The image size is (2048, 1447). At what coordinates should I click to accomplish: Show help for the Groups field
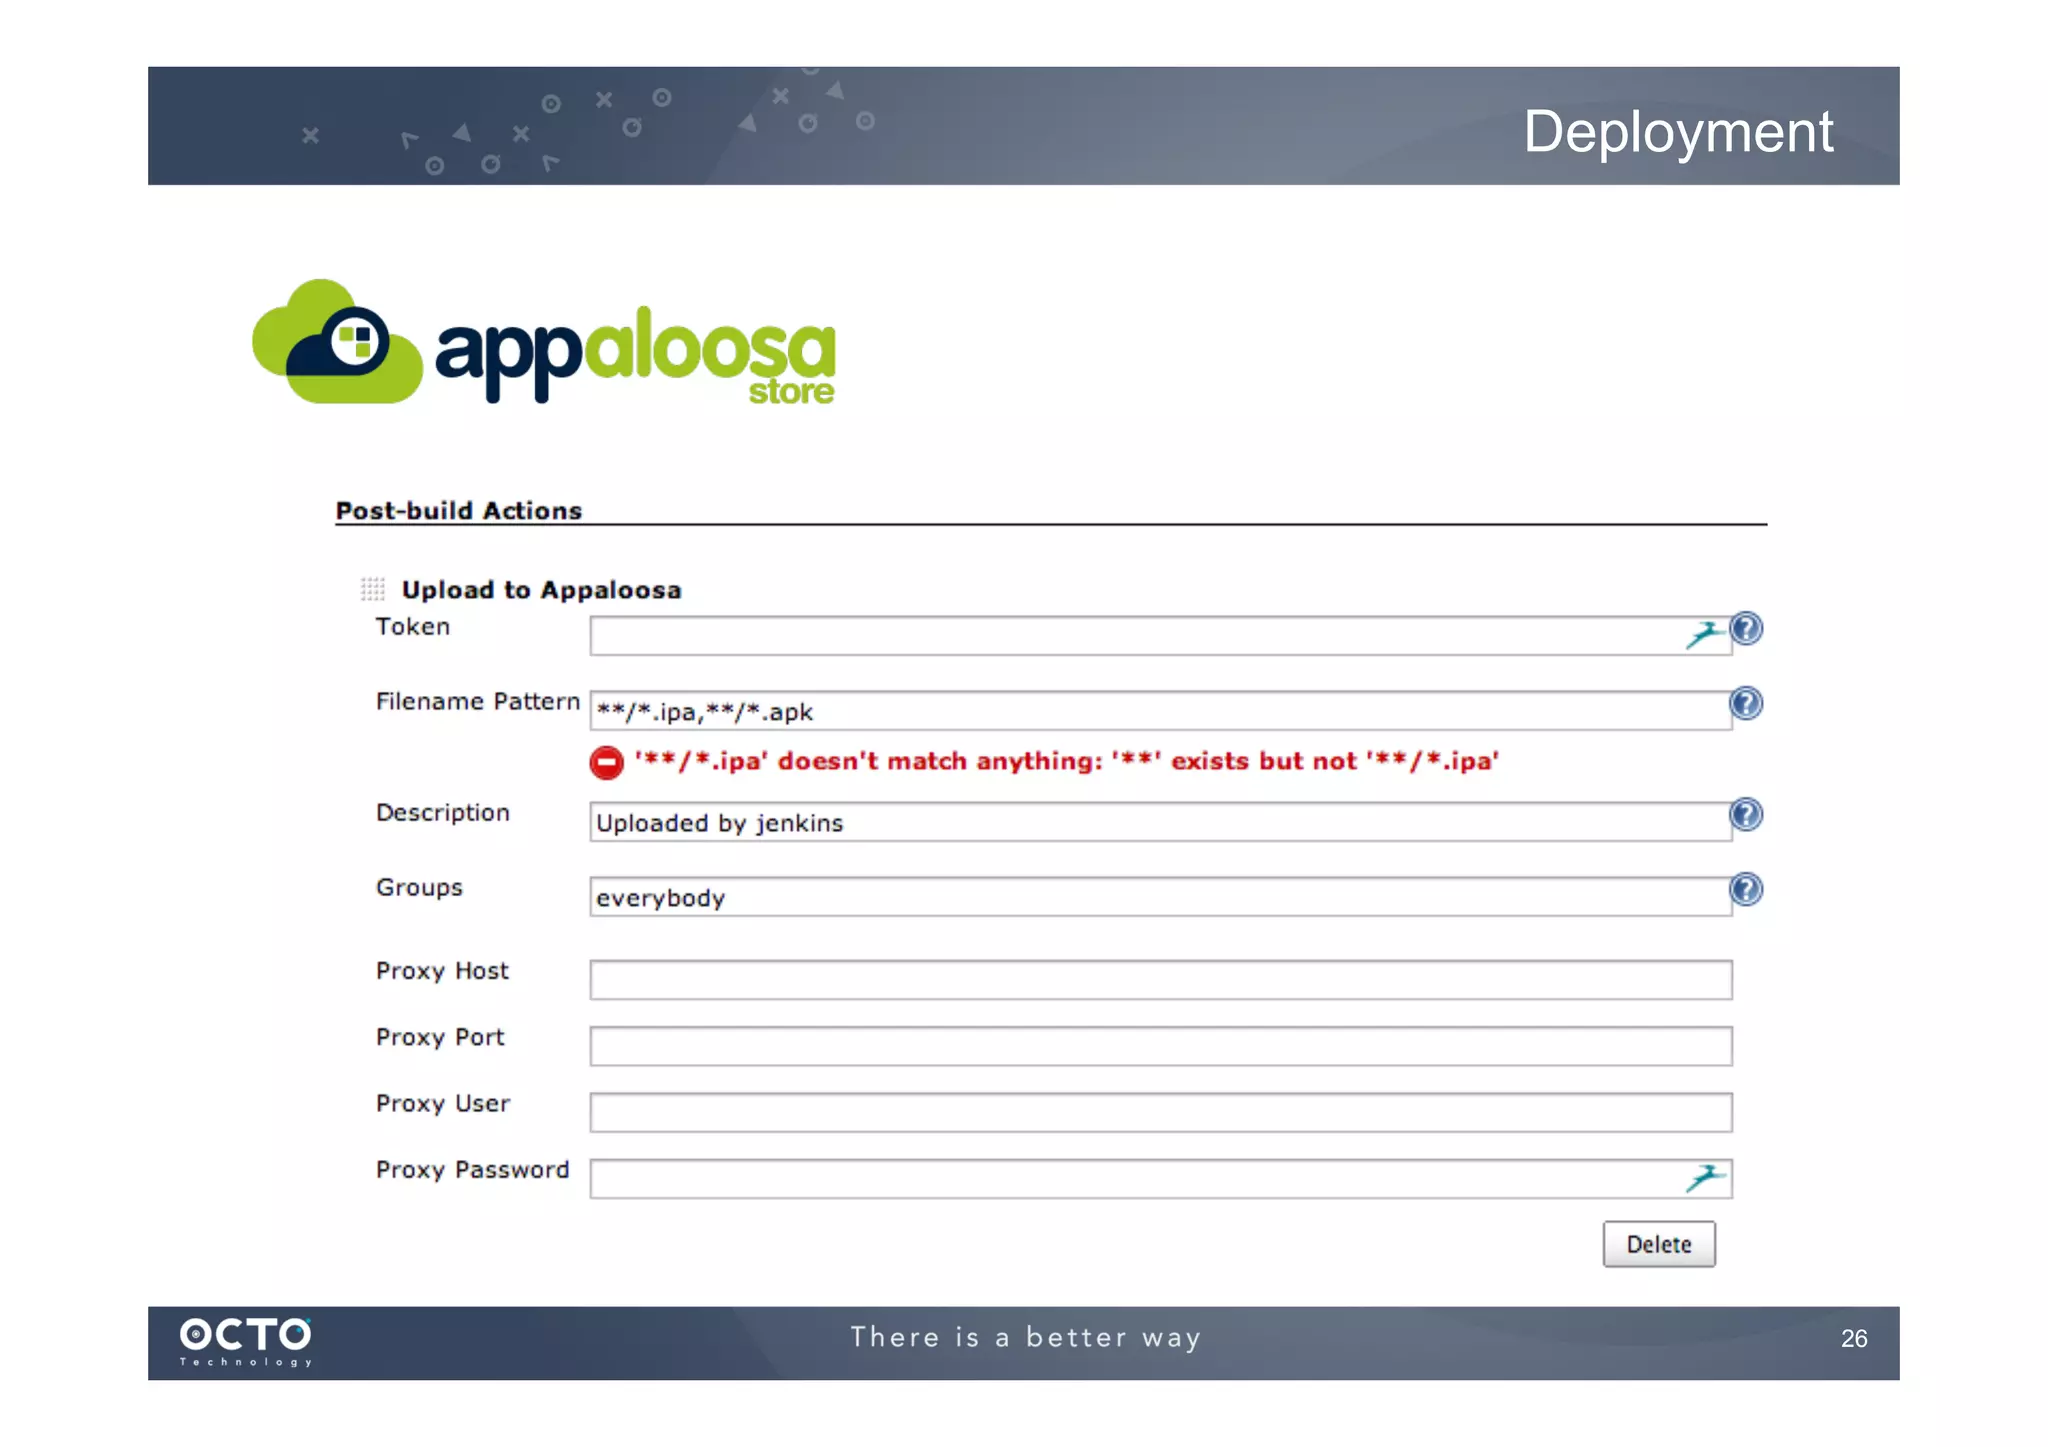pos(1745,890)
